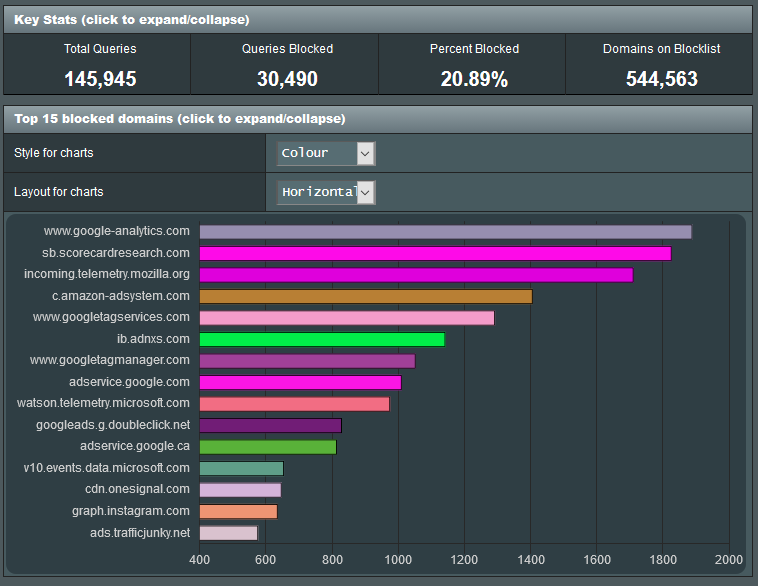Viewport: 758px width, 586px height.
Task: Open the Style for charts dropdown
Action: 326,153
